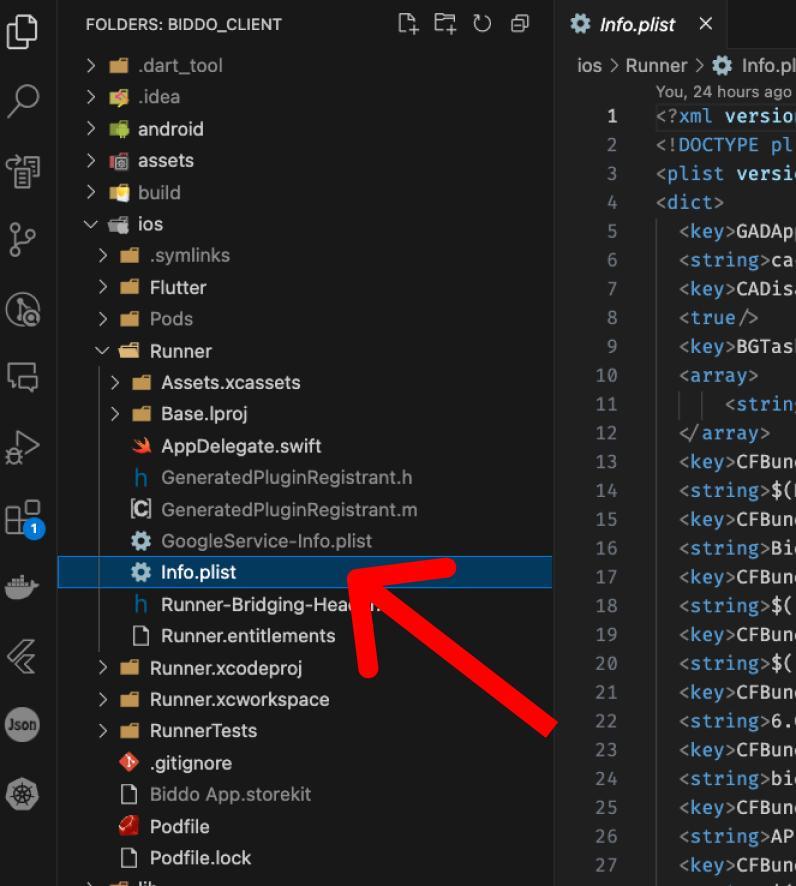The height and width of the screenshot is (886, 796).
Task: Expand Runner.xcodeproj folder
Action: [103, 668]
